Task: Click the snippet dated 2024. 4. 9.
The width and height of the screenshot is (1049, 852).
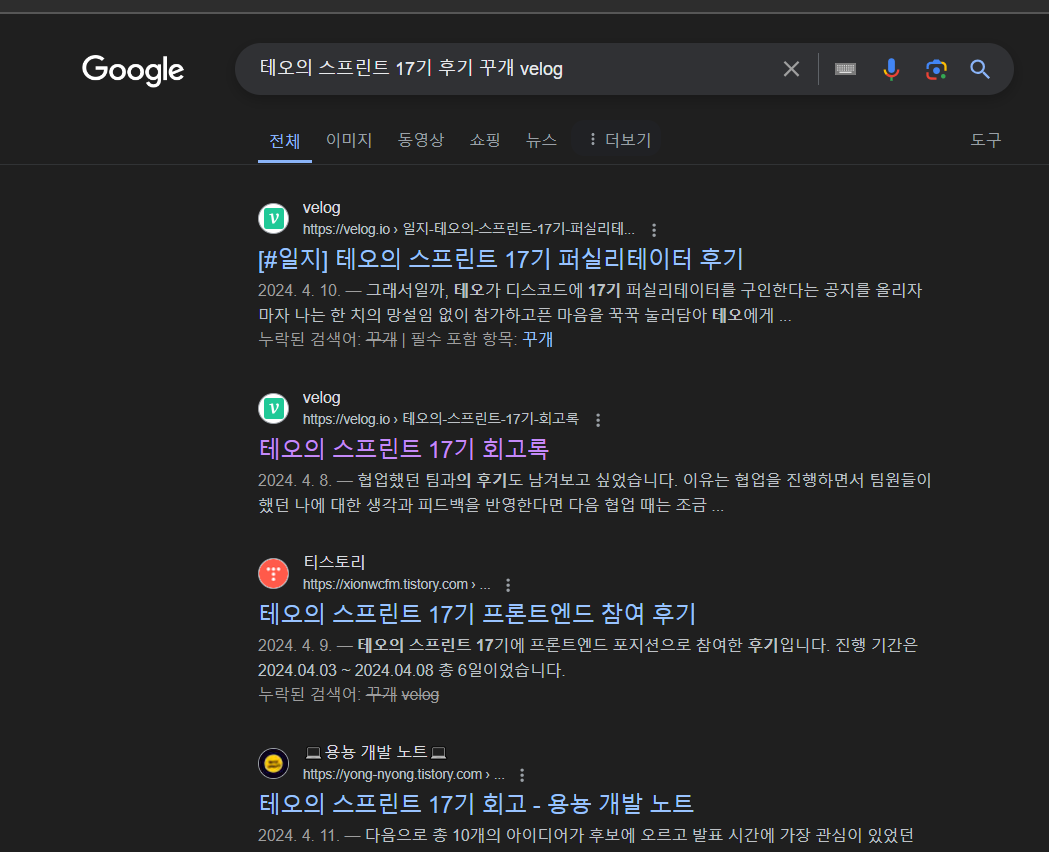Action: tap(588, 658)
